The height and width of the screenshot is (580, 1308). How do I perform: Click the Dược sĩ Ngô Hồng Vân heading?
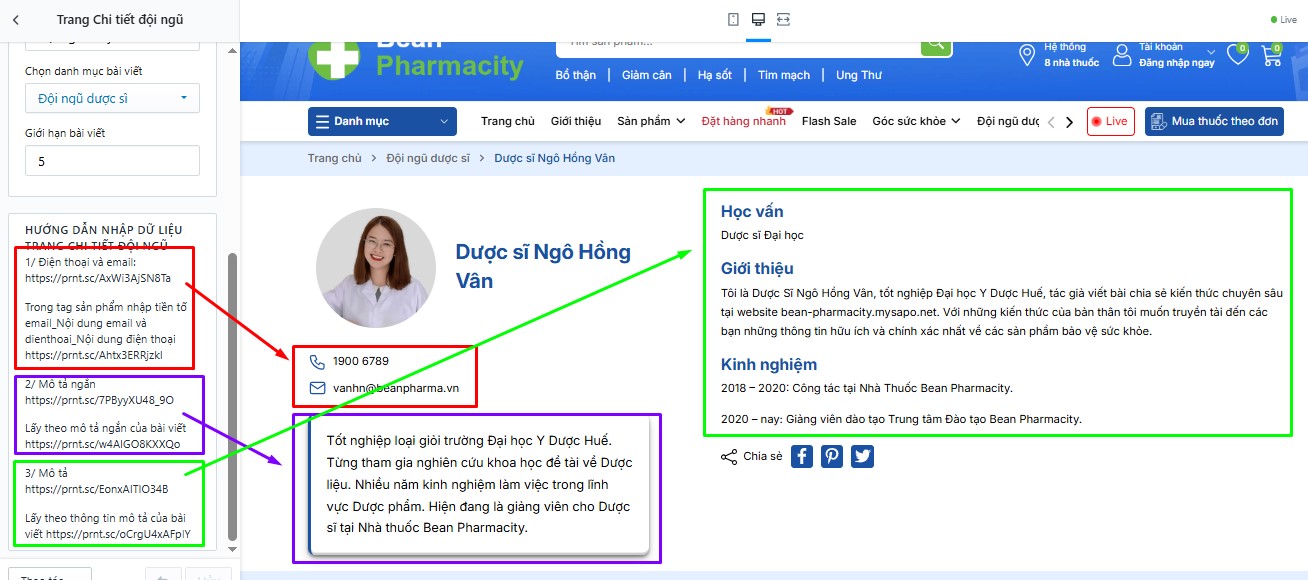point(543,266)
